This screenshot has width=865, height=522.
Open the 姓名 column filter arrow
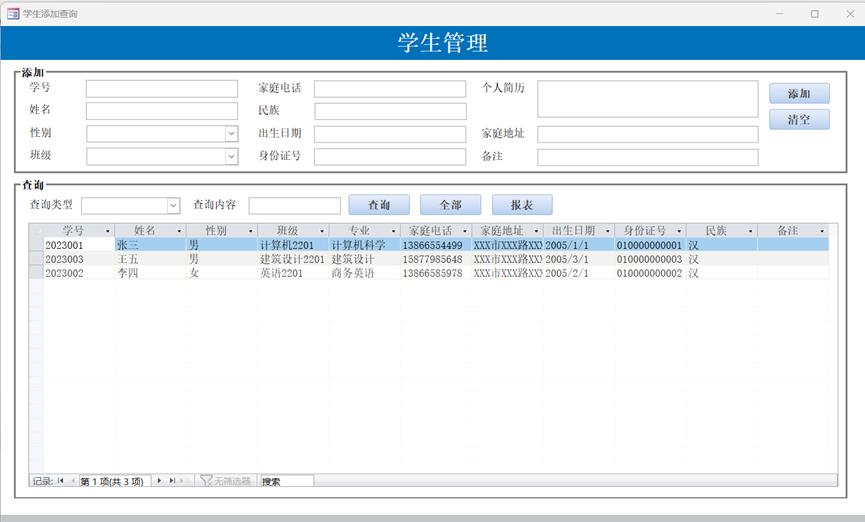179,231
